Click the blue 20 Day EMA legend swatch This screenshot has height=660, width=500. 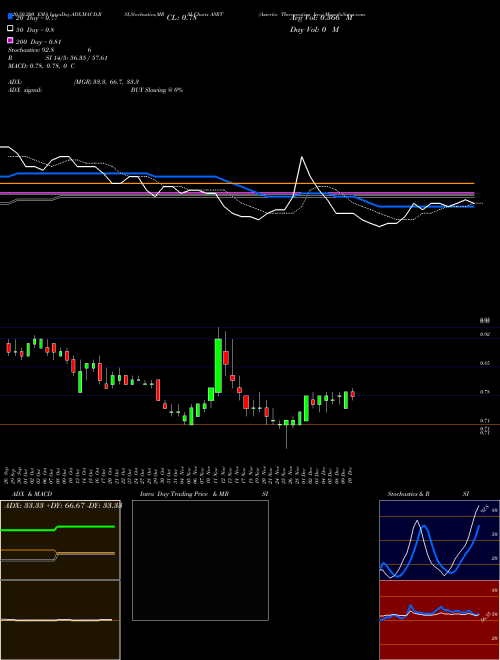[10, 17]
